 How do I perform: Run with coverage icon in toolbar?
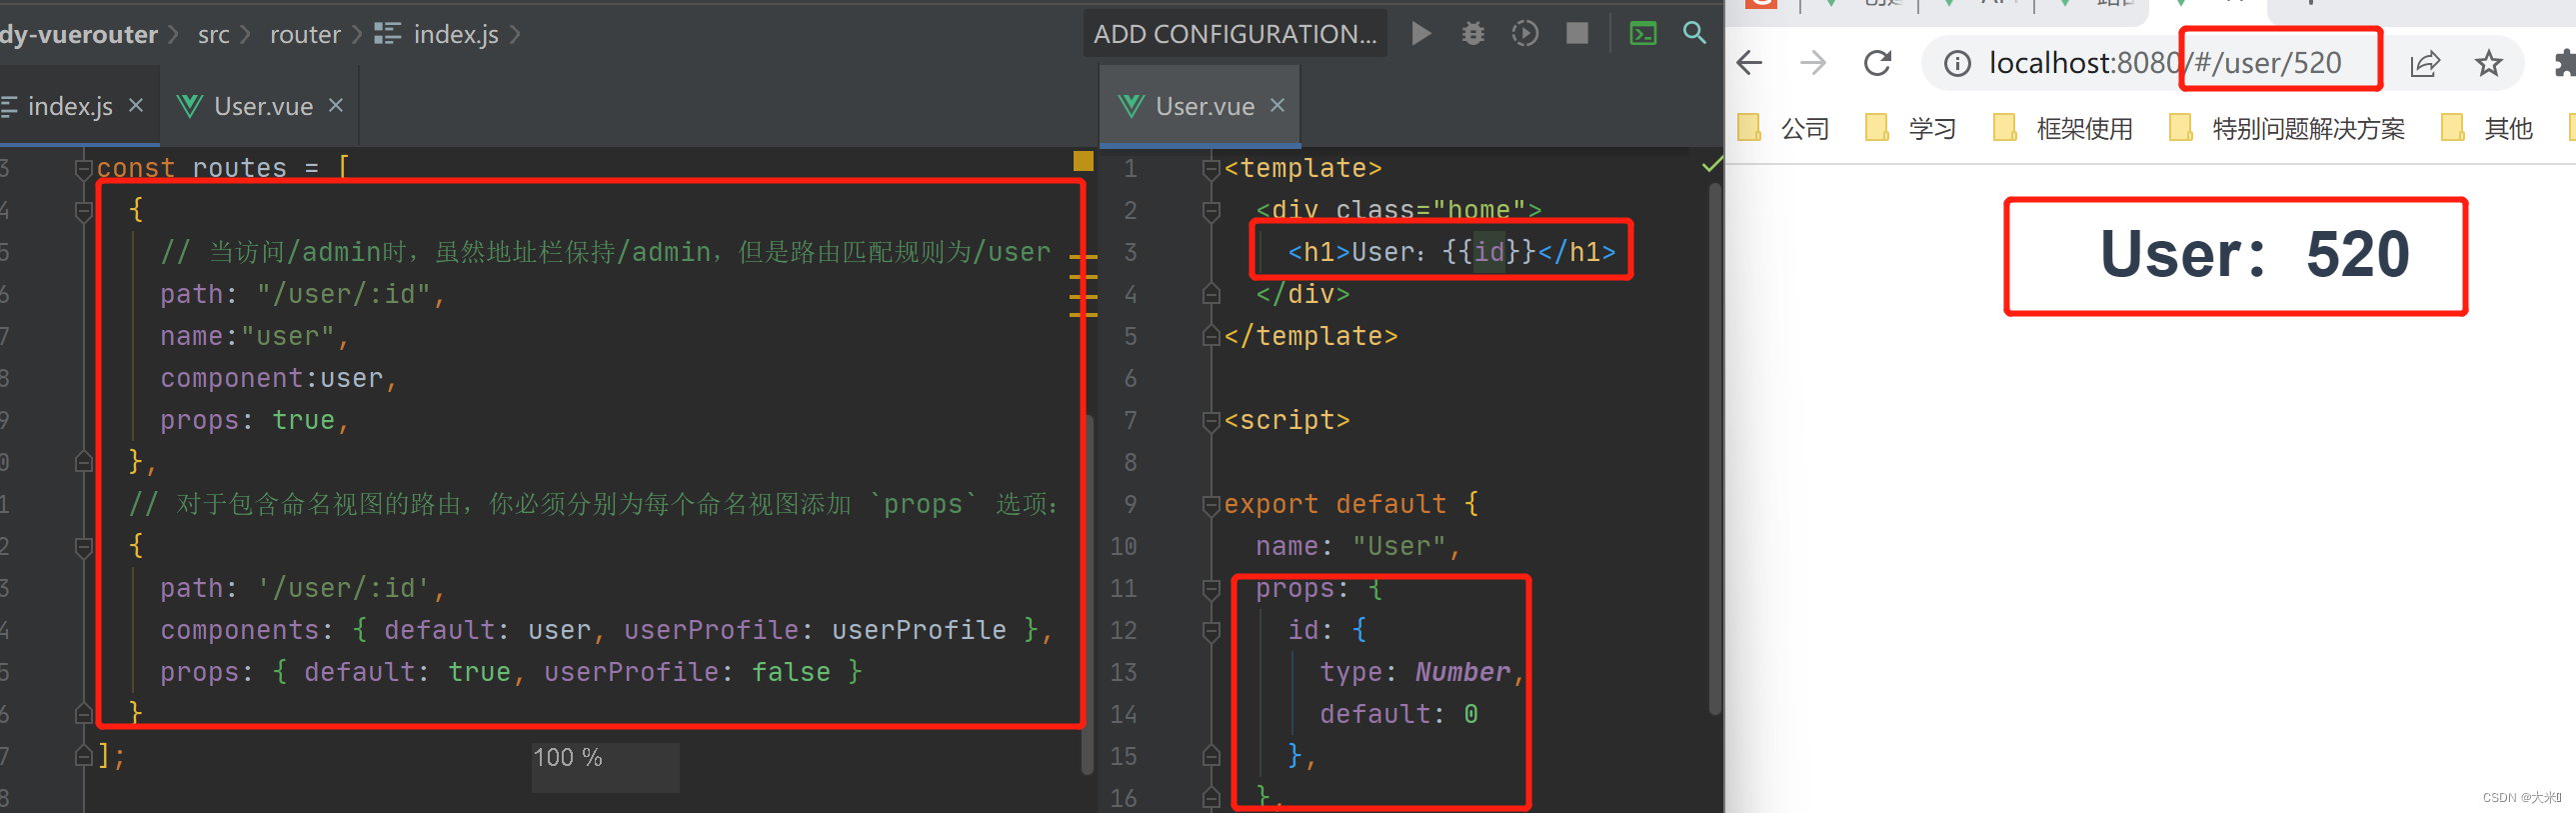[1525, 34]
